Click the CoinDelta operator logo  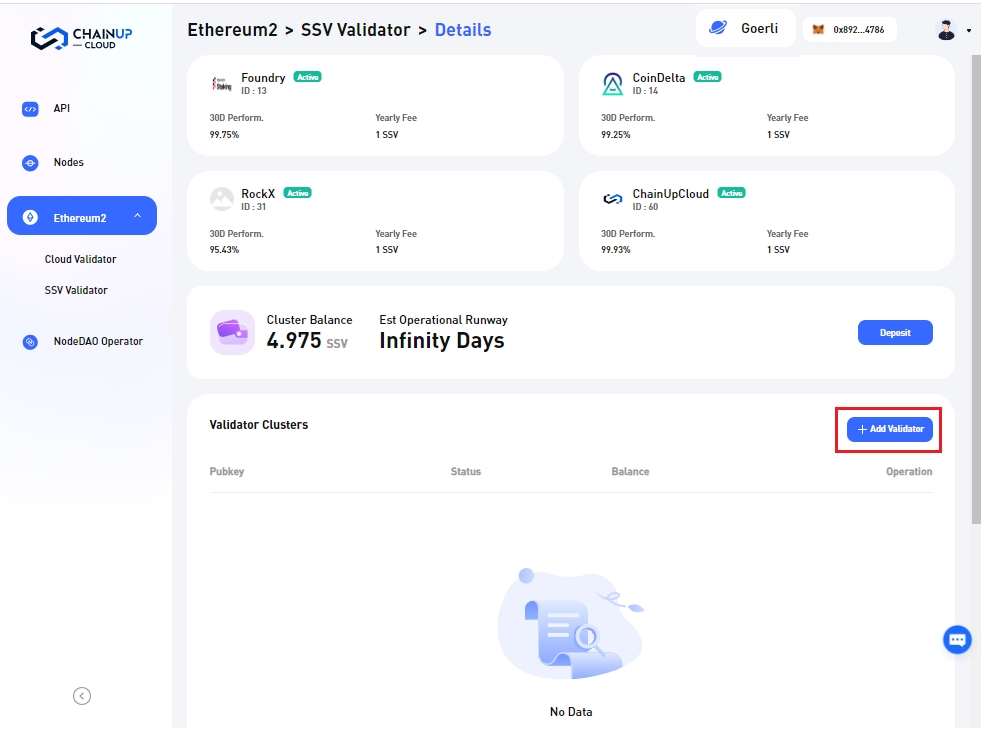[613, 84]
